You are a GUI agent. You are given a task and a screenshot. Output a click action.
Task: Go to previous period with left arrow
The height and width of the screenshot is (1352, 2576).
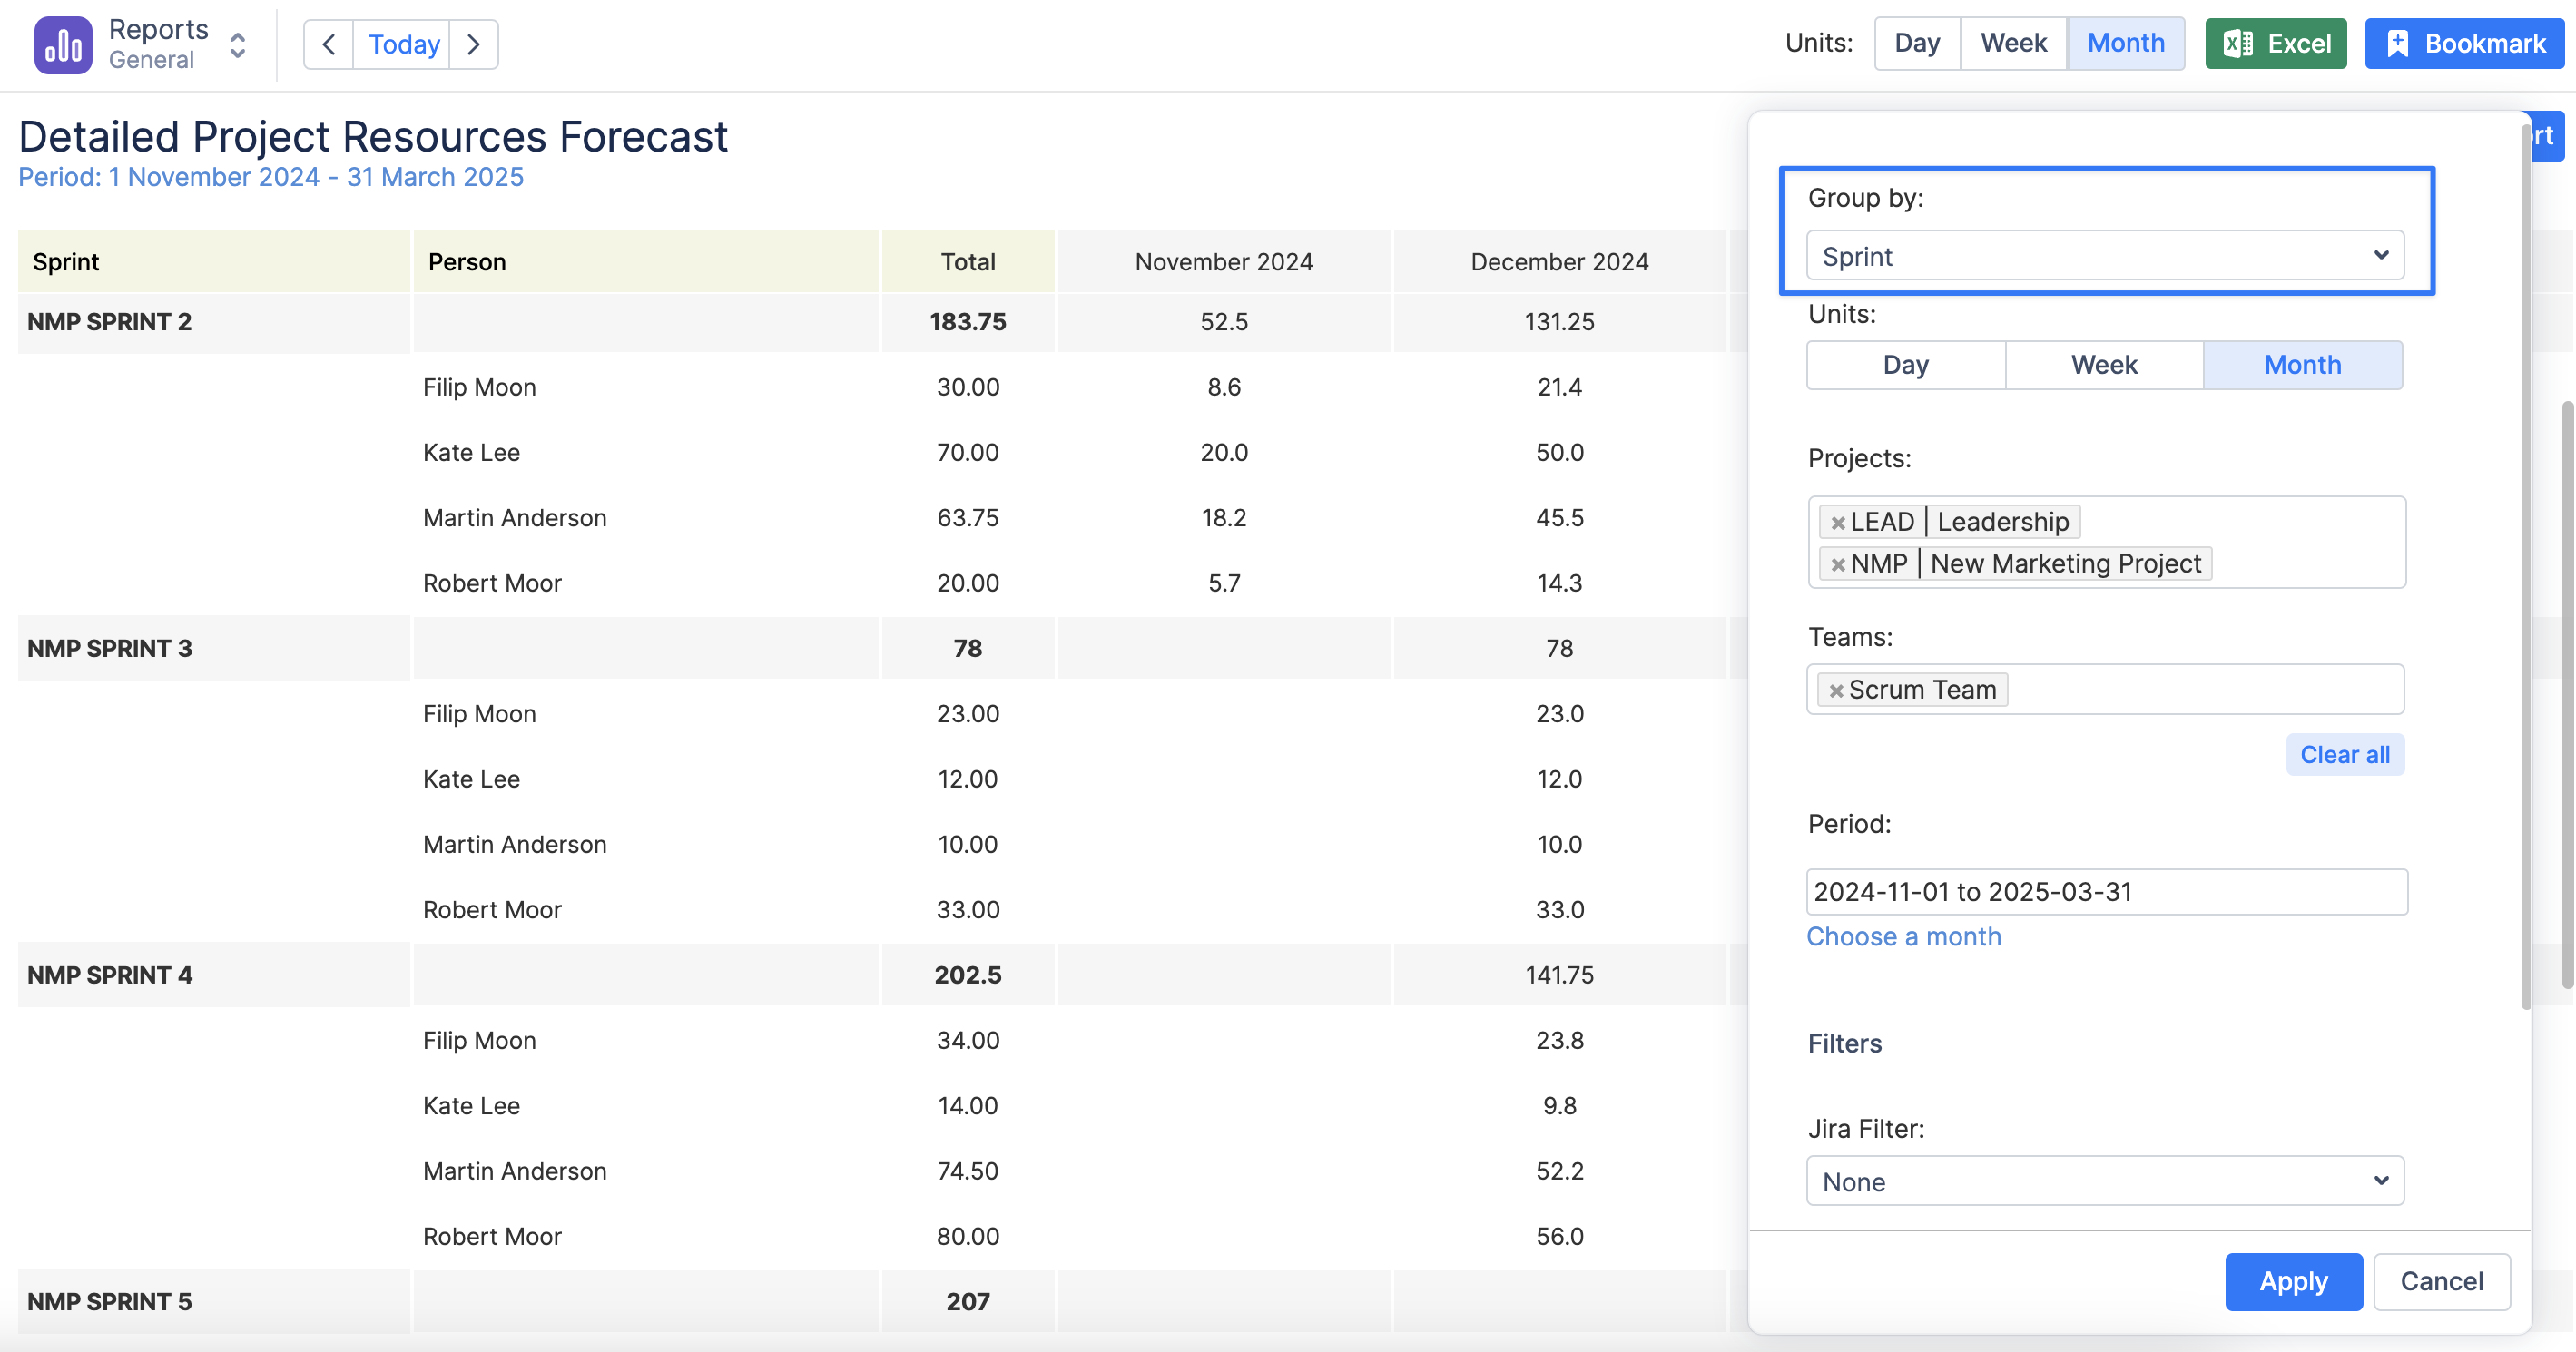pyautogui.click(x=328, y=45)
